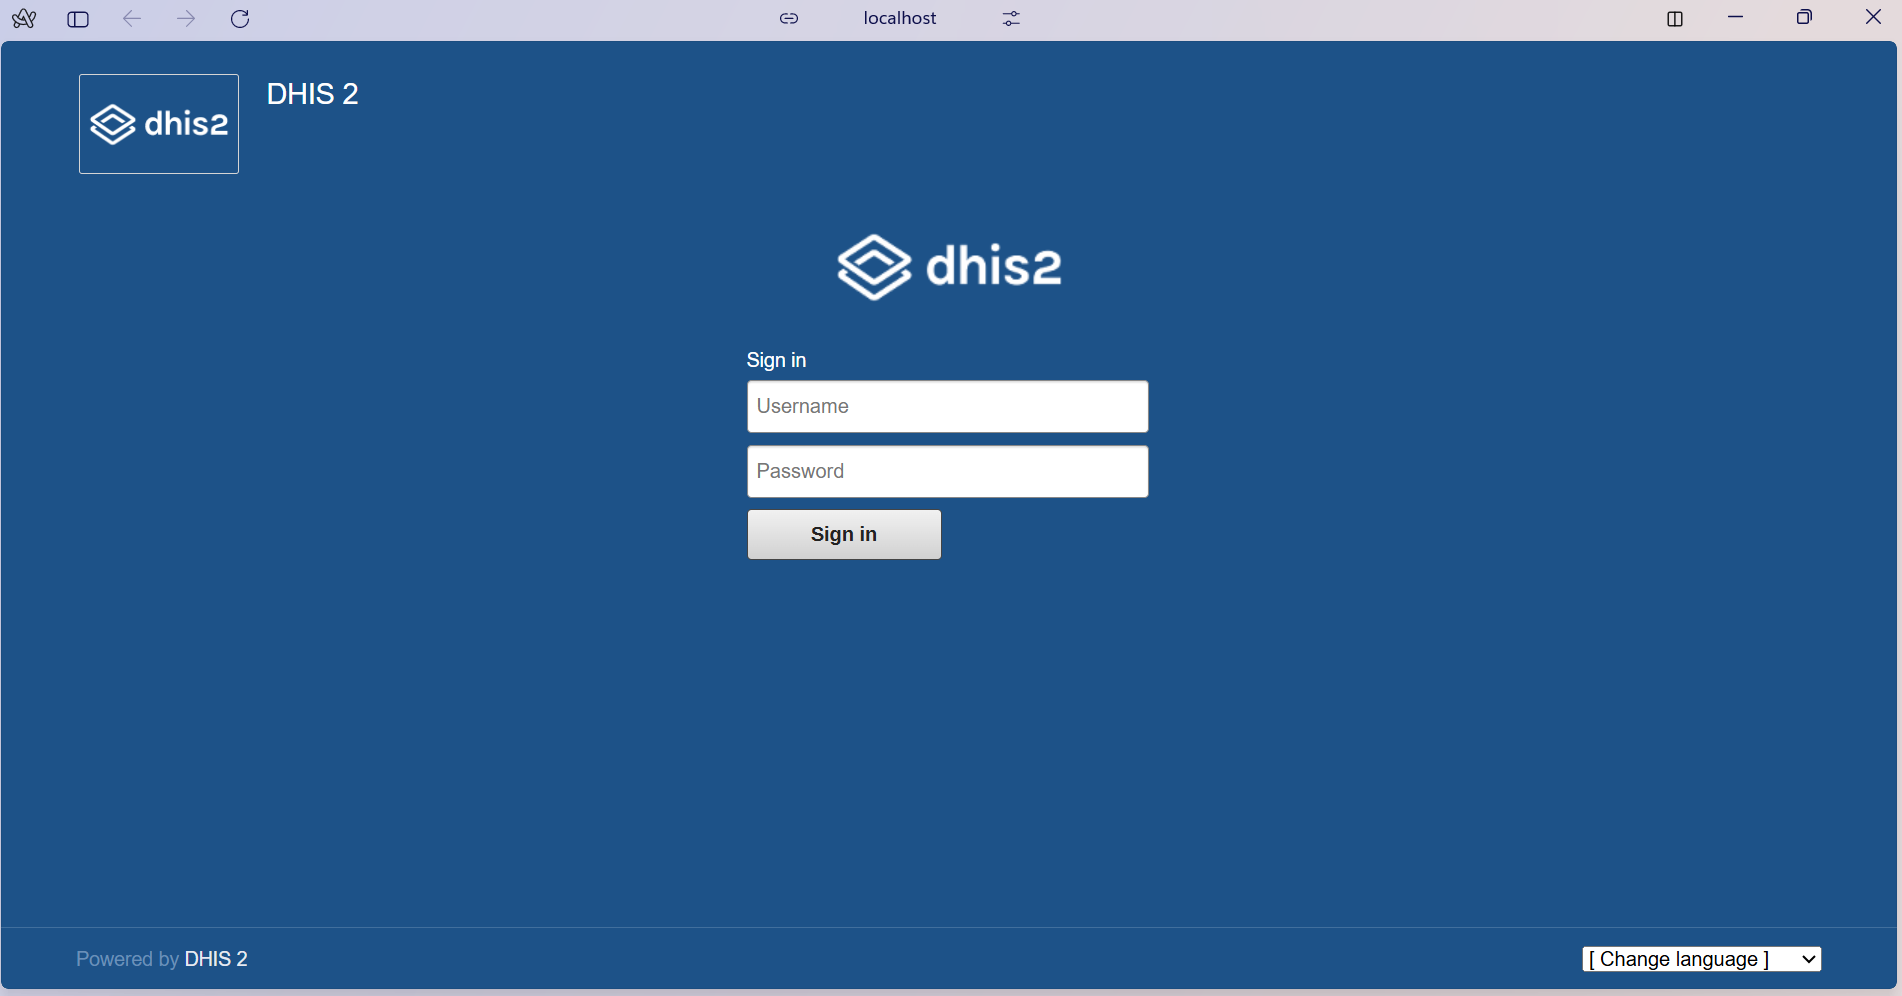Click the large central dhis2 logo
Screen dimensions: 1902x996
tap(949, 267)
